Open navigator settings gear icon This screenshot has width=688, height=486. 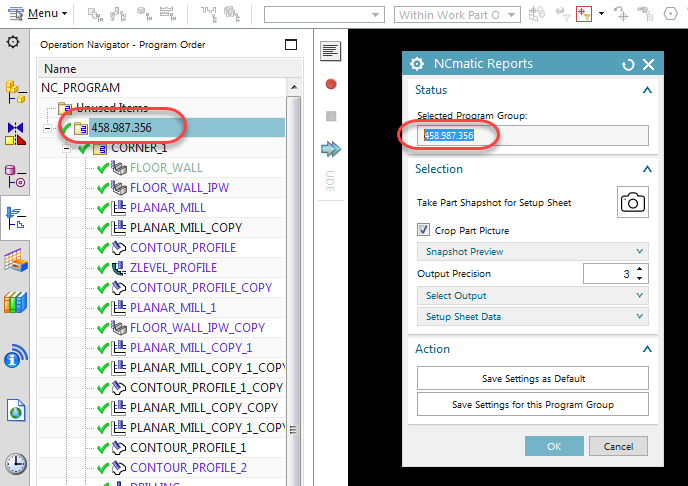tap(13, 42)
